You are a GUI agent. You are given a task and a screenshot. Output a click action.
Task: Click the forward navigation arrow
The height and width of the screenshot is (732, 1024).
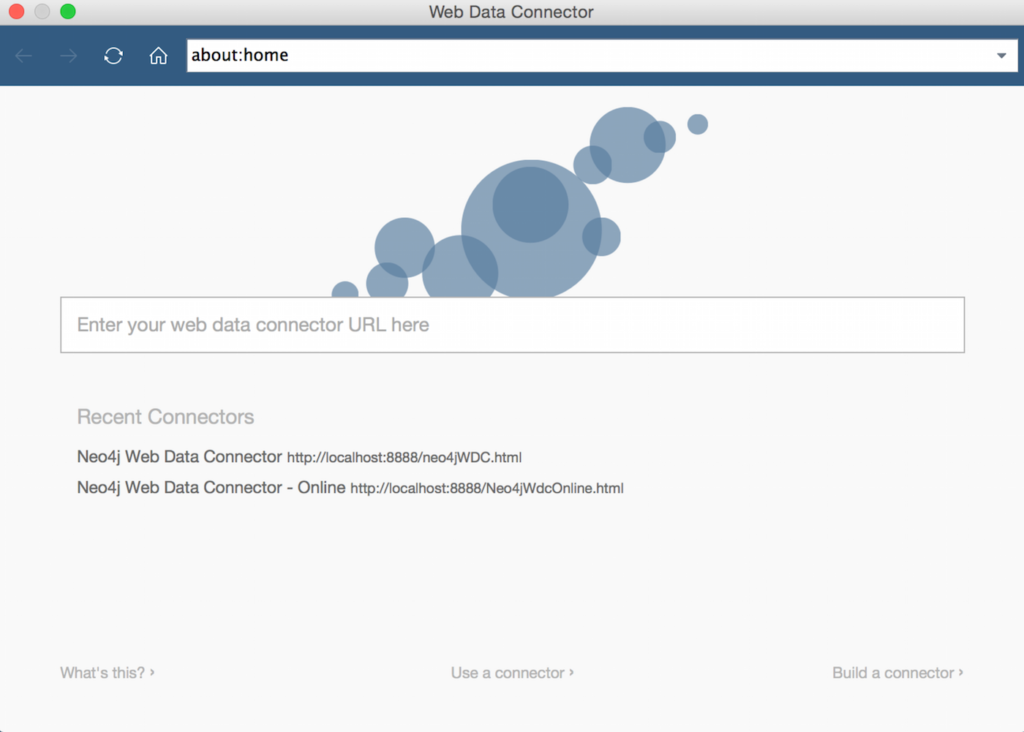67,55
